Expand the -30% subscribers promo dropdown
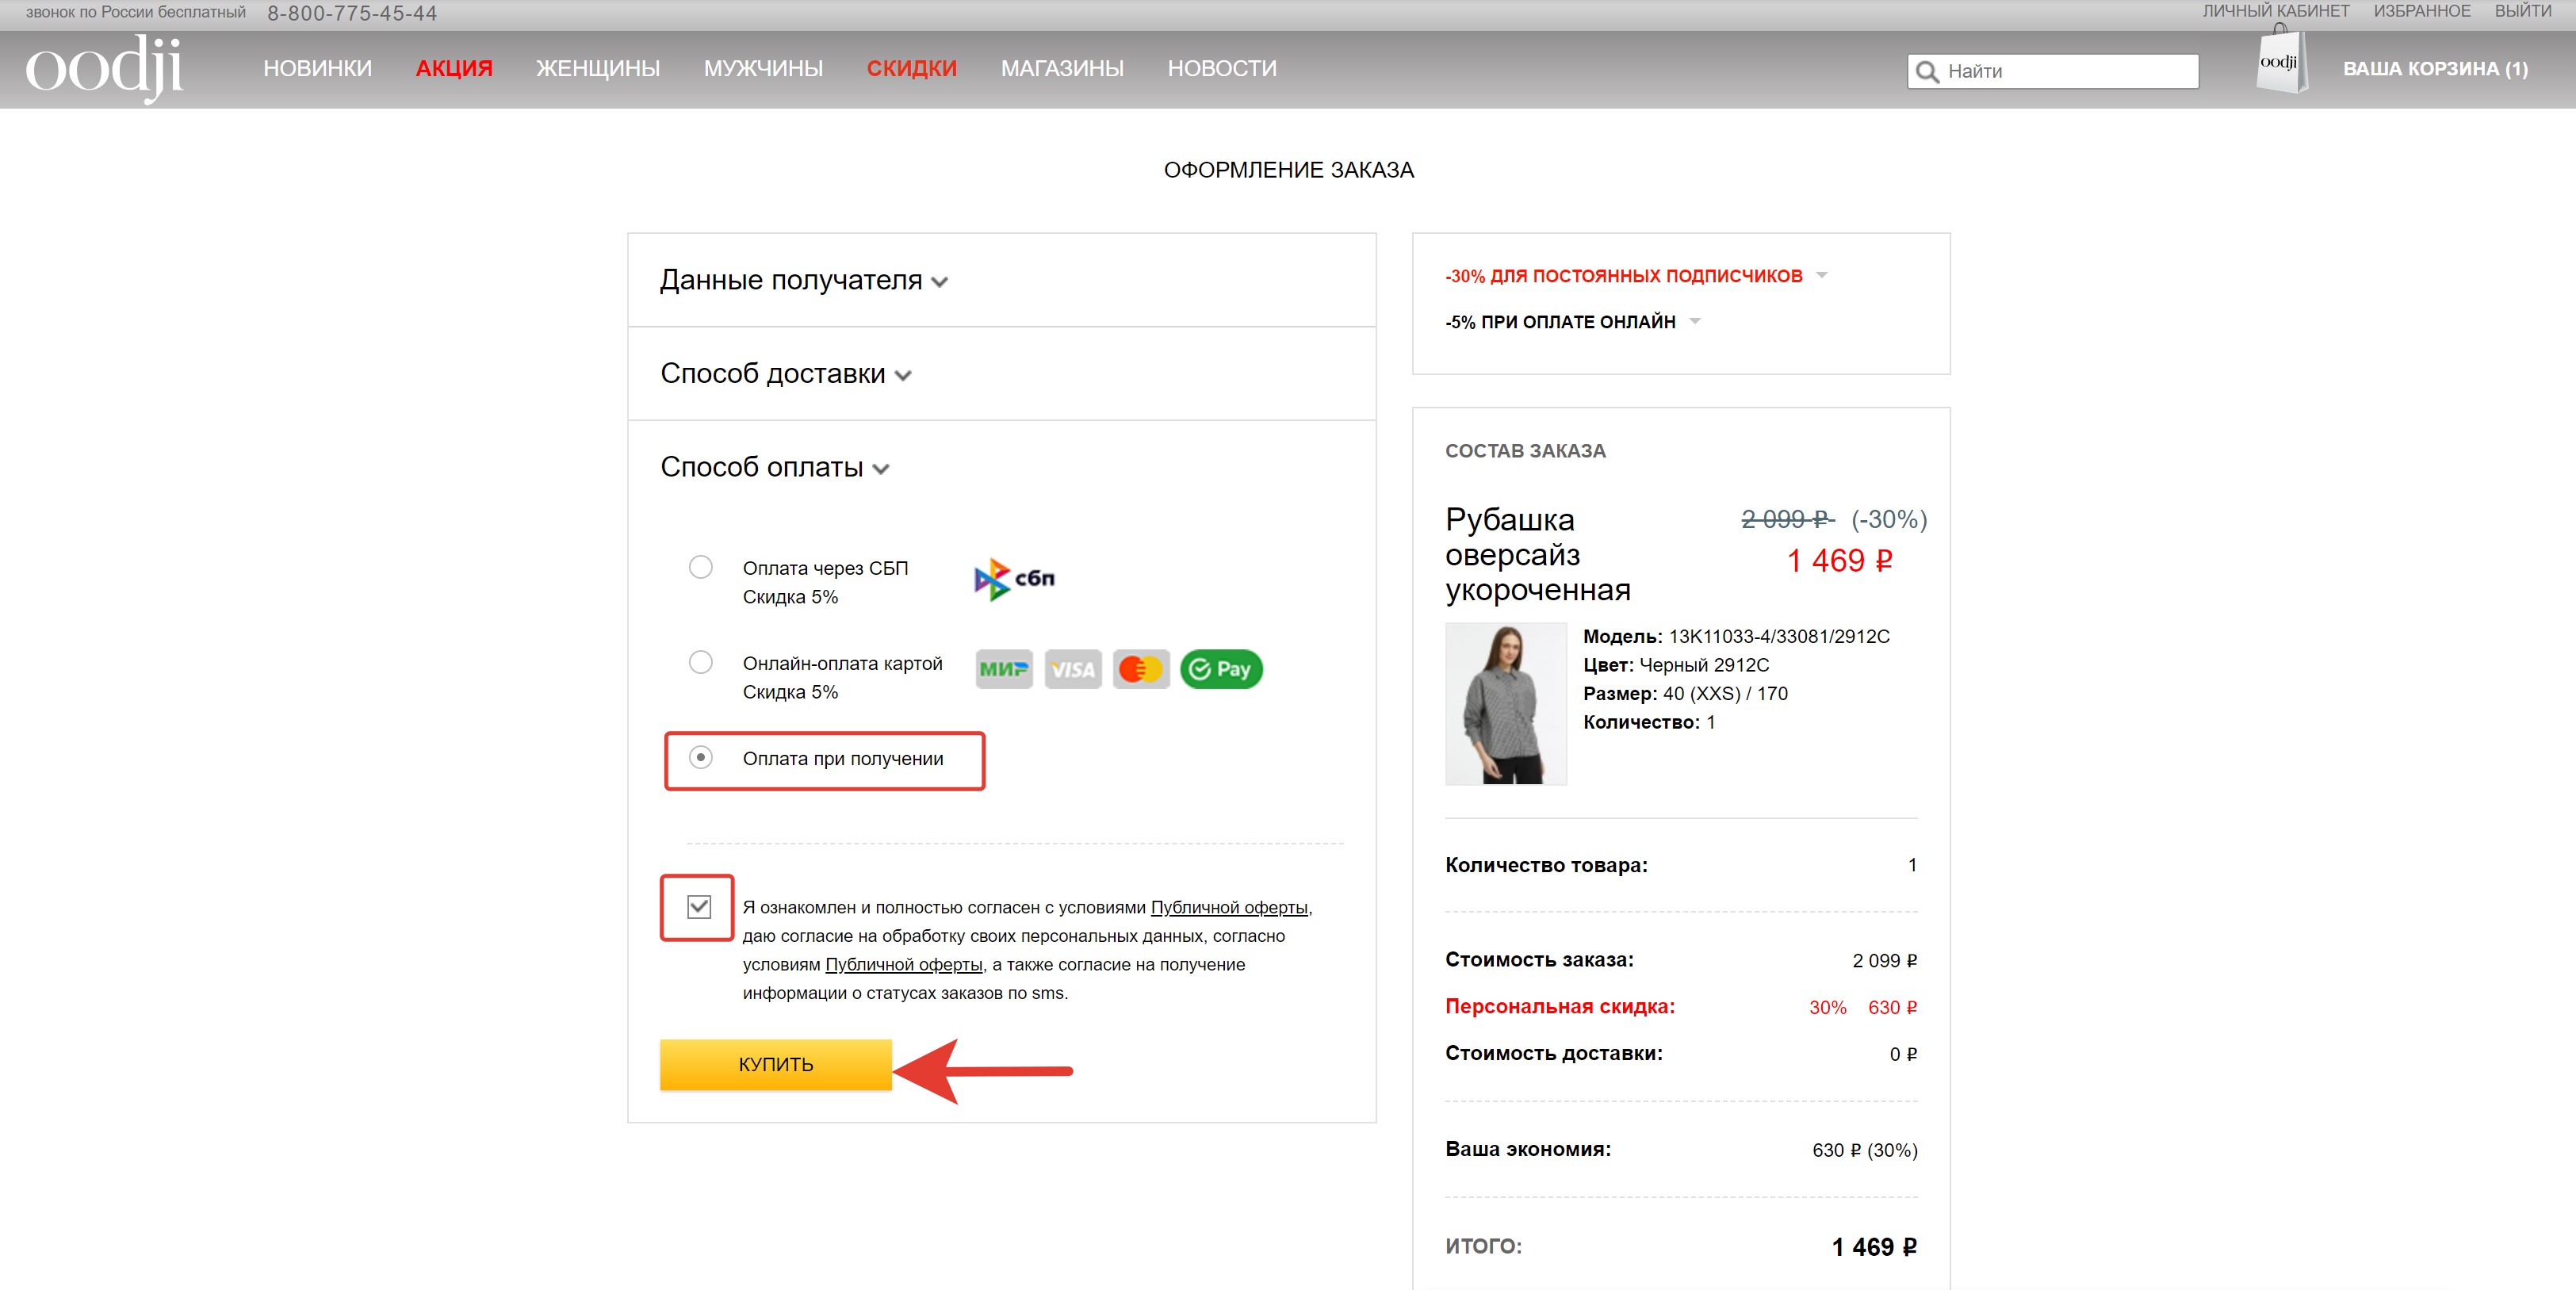 click(1635, 276)
